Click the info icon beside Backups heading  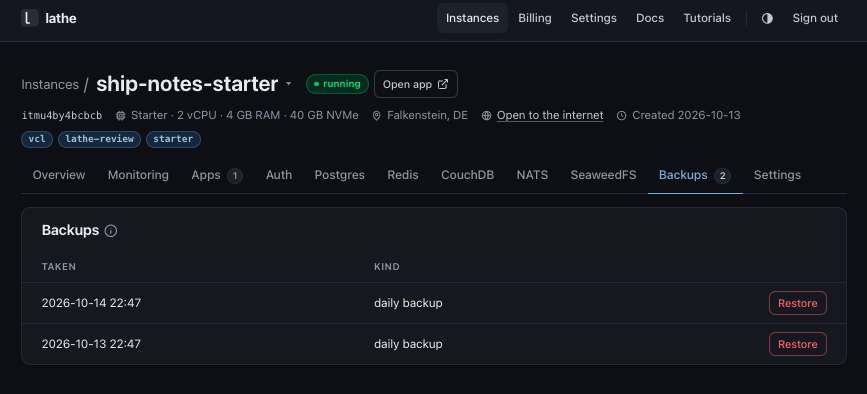pos(111,231)
